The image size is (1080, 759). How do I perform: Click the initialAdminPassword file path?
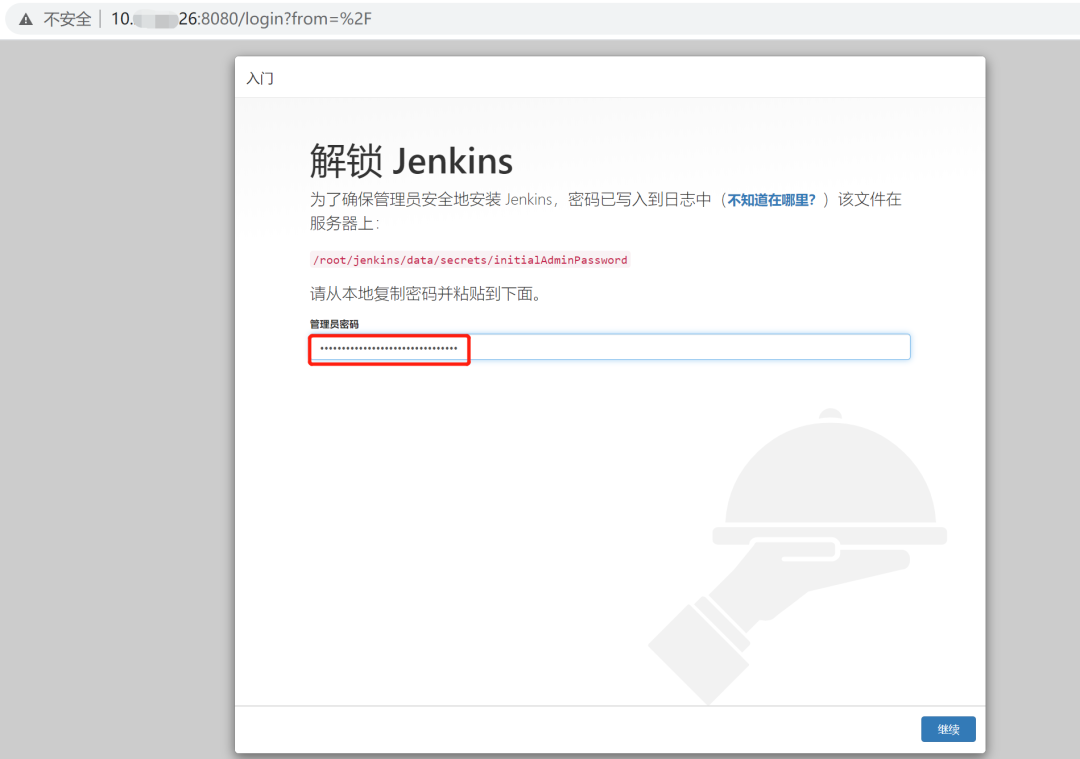(470, 260)
